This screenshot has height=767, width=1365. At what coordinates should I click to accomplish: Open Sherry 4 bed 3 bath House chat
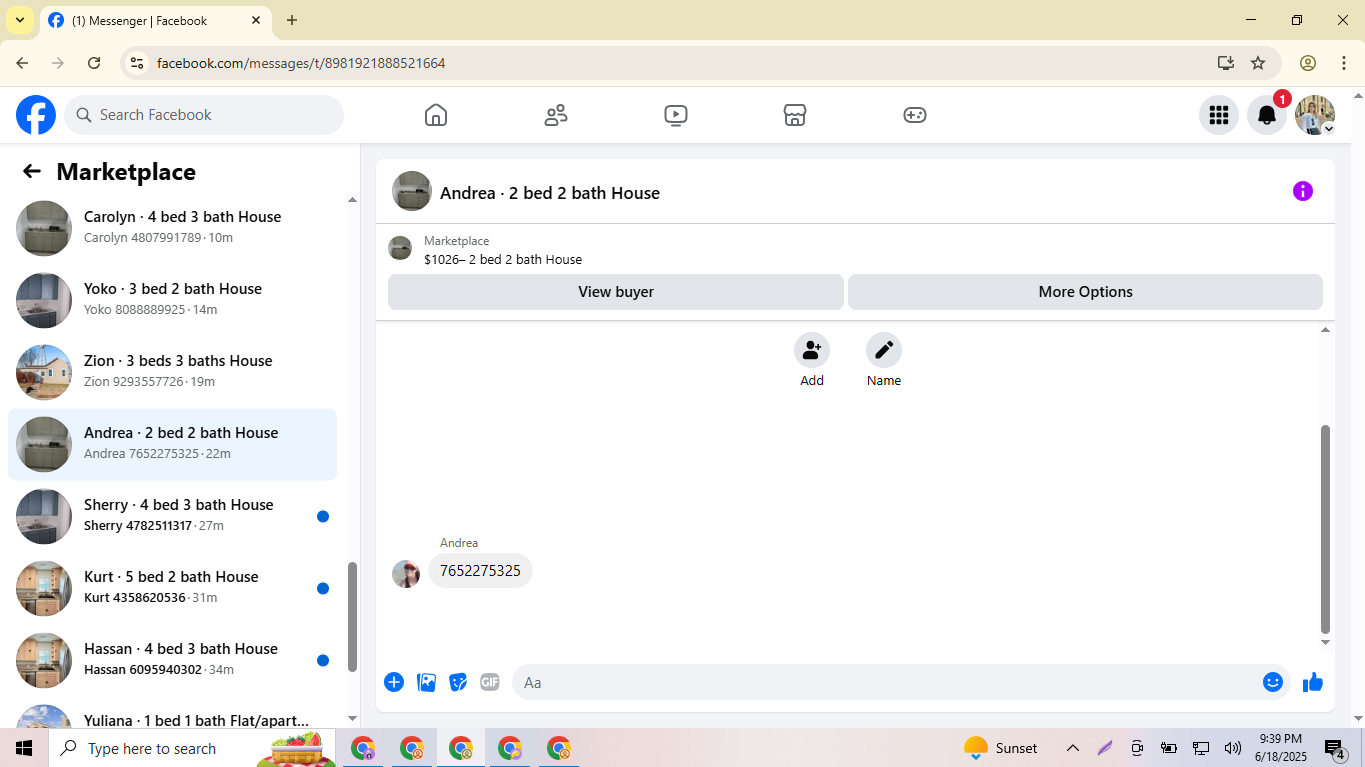[172, 516]
